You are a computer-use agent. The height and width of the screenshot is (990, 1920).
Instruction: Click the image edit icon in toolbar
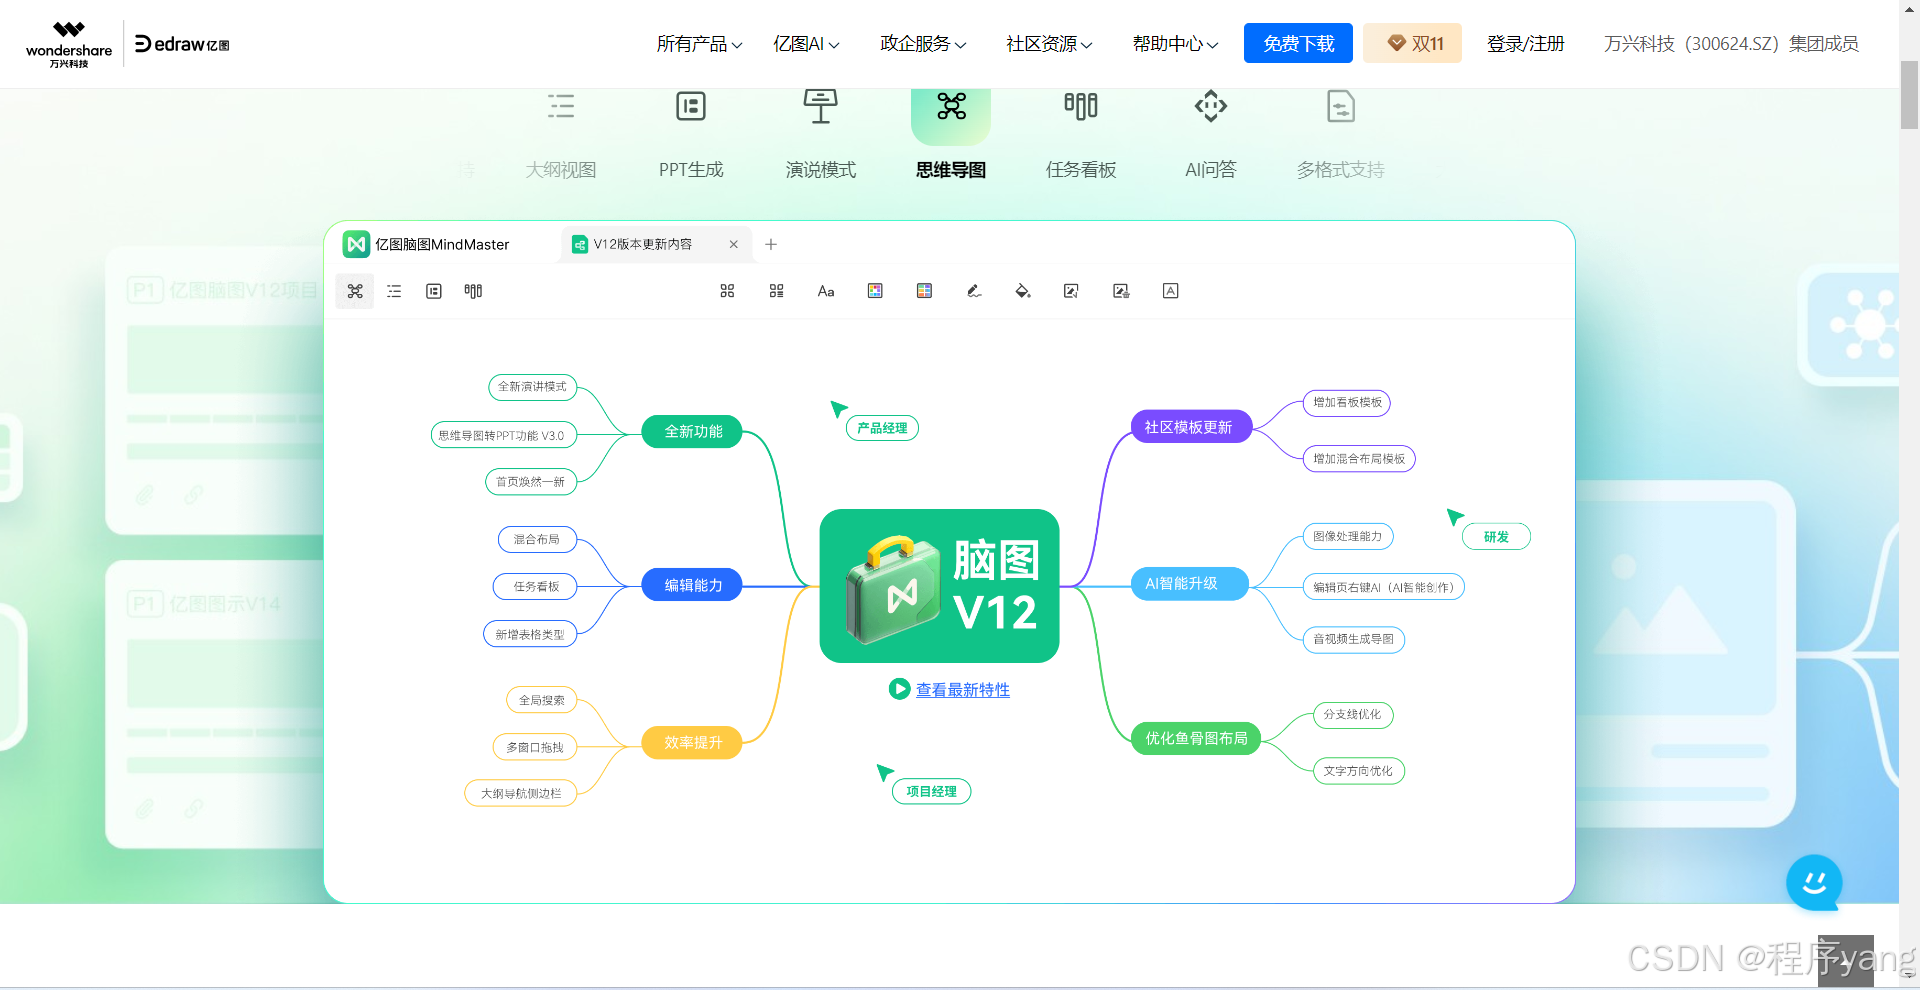click(x=1071, y=291)
